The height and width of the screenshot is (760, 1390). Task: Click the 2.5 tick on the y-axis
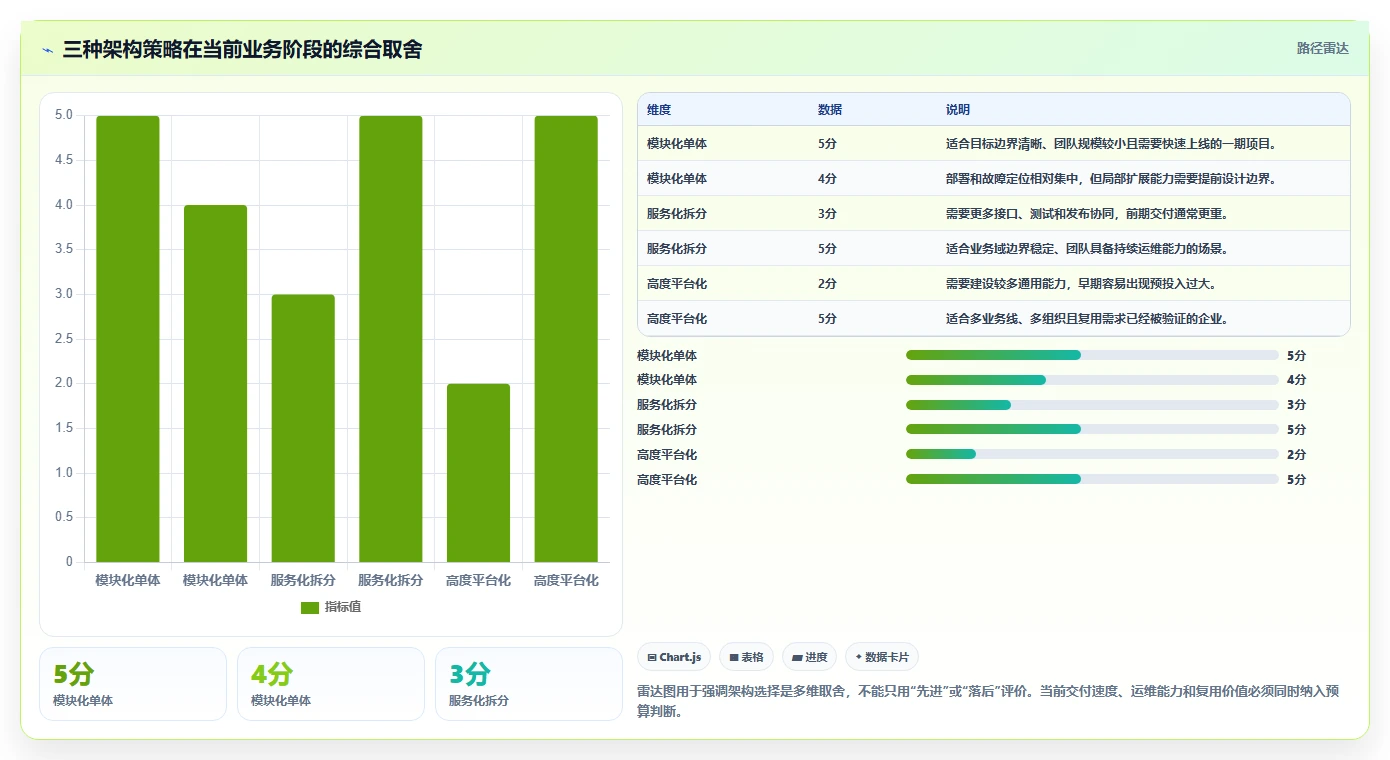(x=63, y=339)
